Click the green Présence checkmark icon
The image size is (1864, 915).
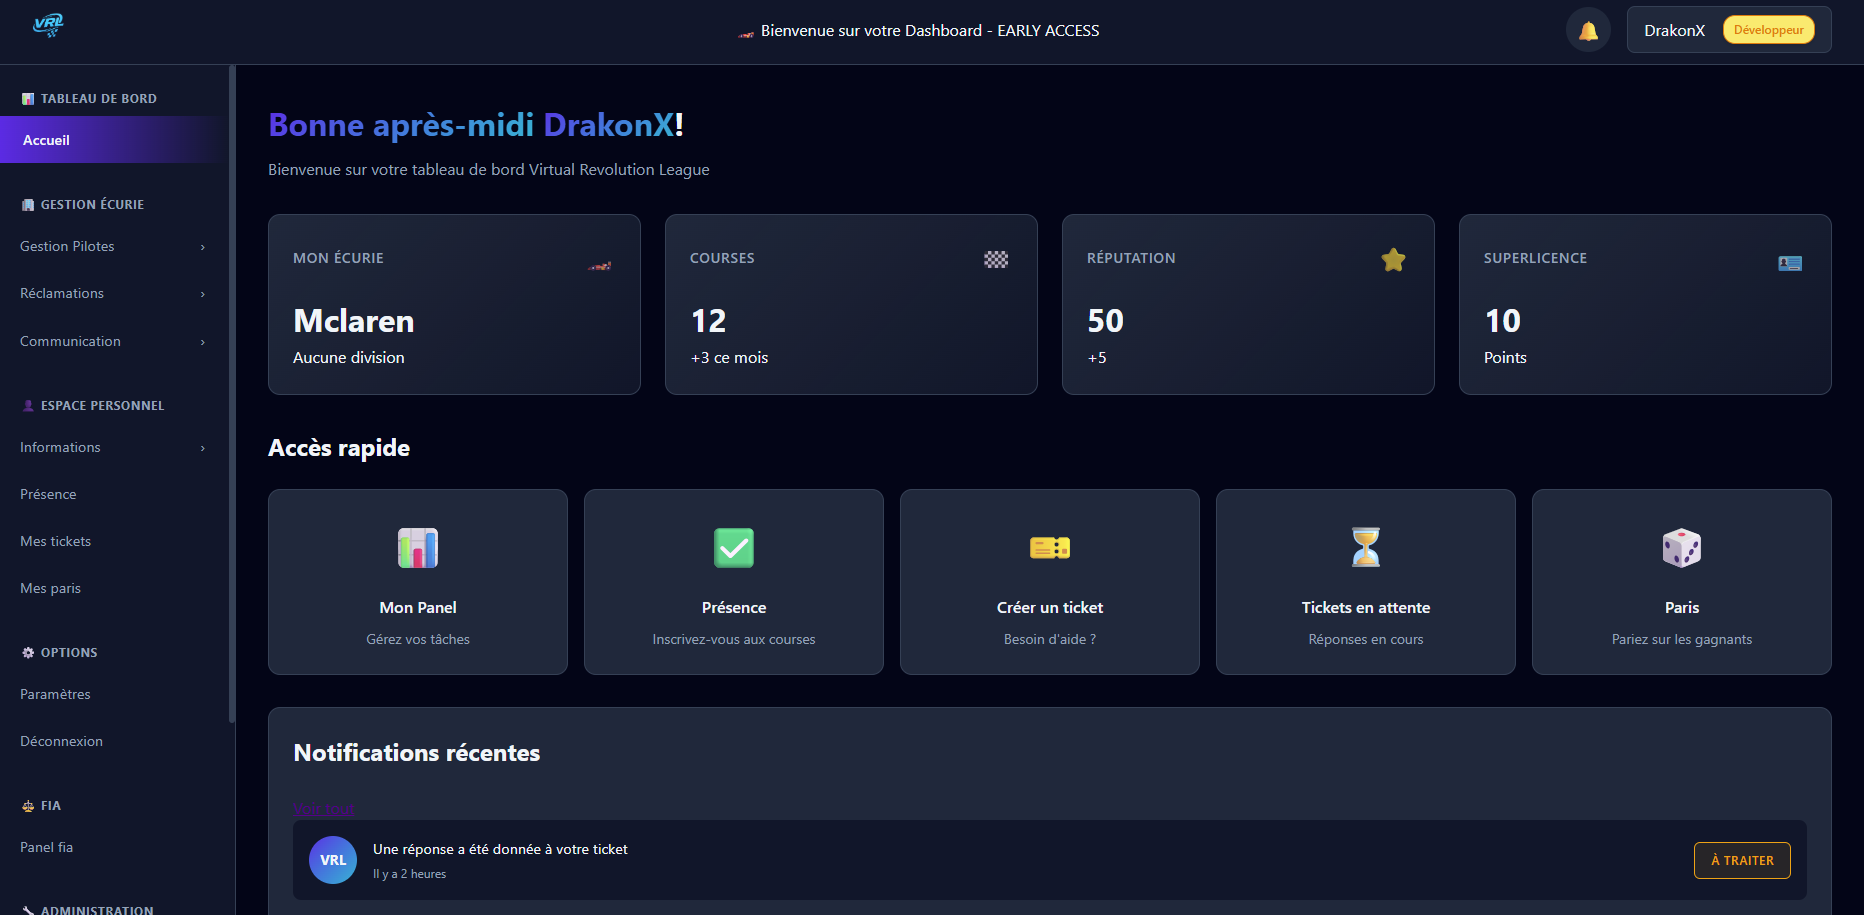(x=734, y=548)
